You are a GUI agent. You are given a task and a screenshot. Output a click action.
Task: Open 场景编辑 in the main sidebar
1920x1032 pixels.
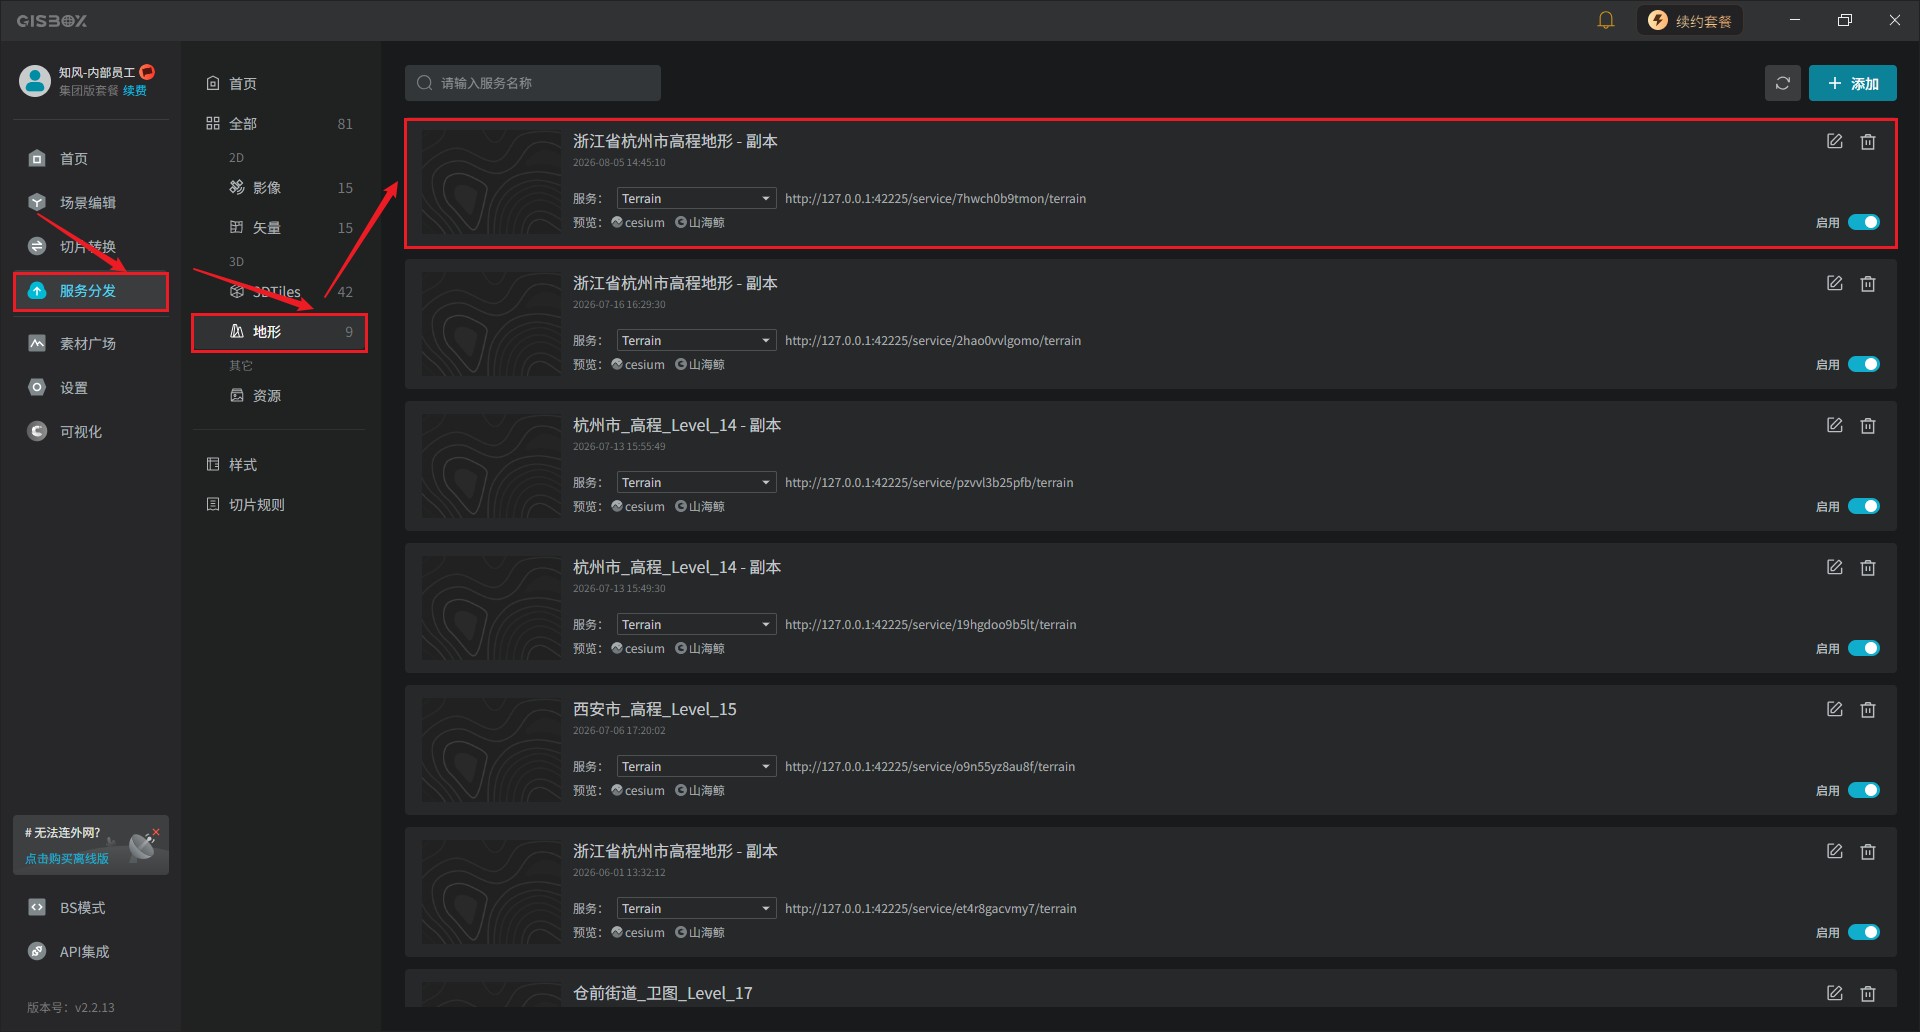tap(90, 202)
